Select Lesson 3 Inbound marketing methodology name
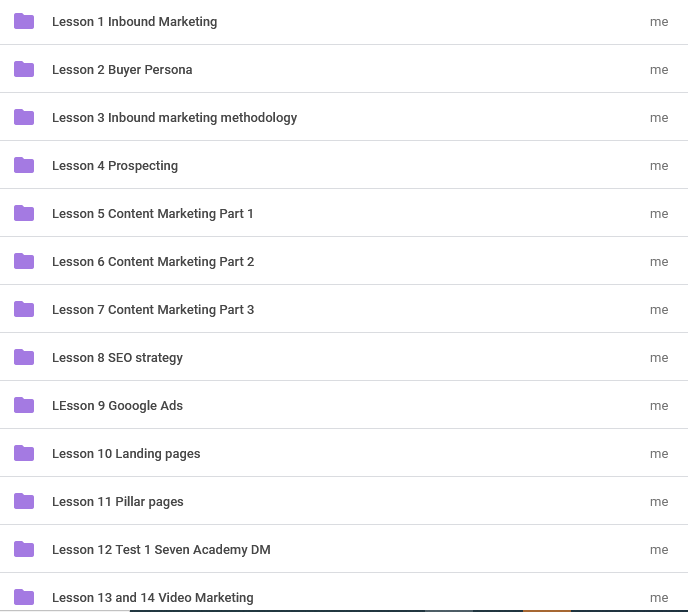Image resolution: width=688 pixels, height=612 pixels. point(174,117)
